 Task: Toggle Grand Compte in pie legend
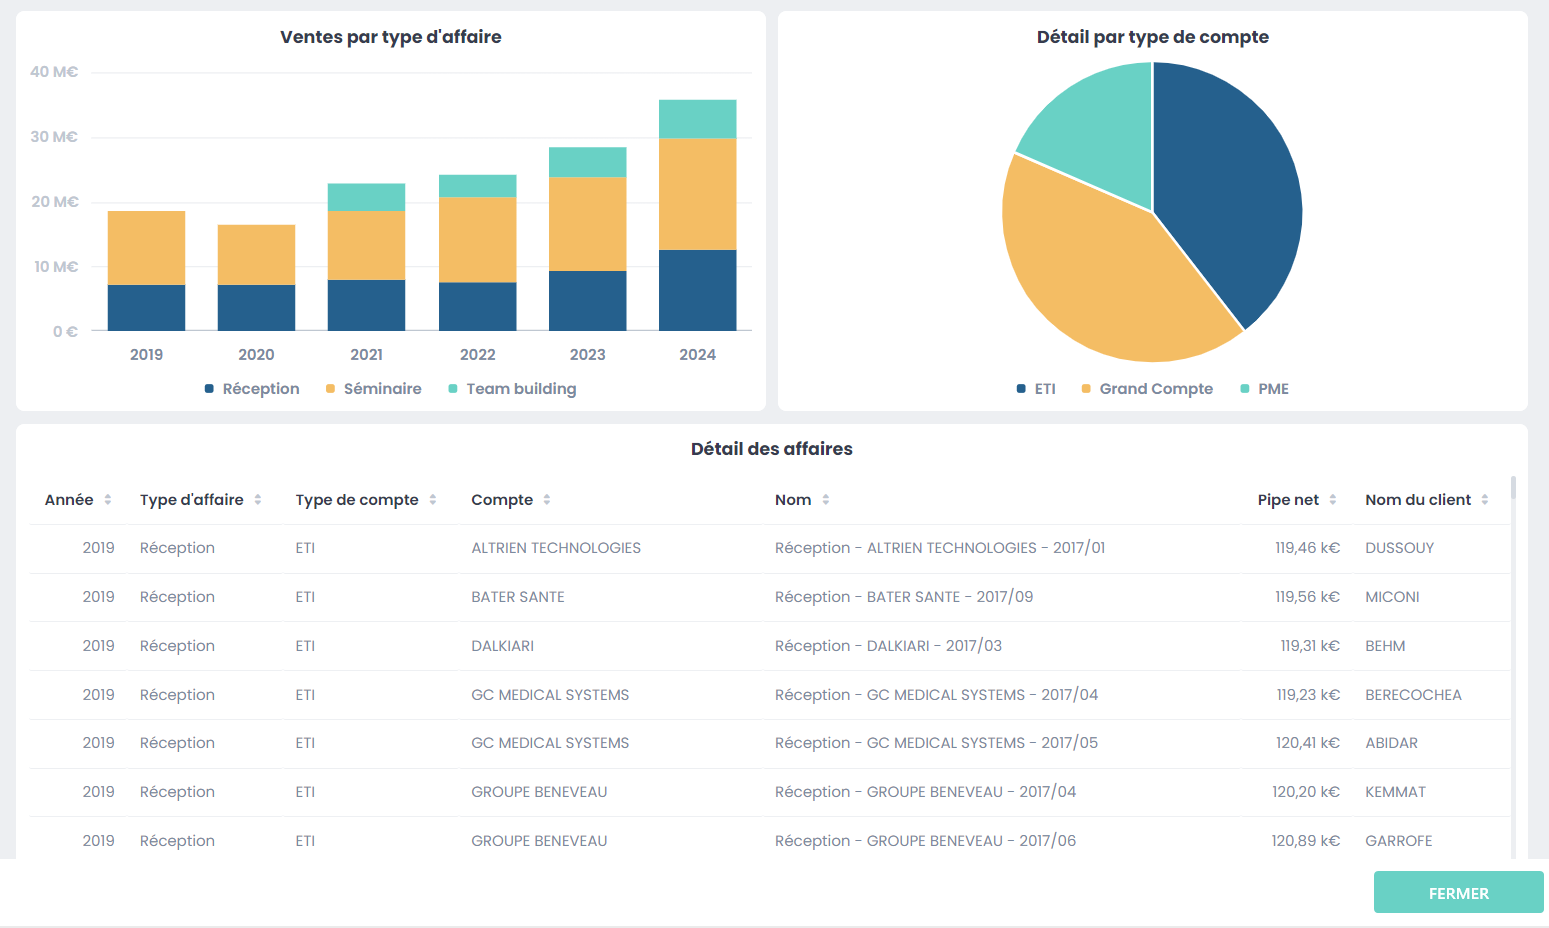pyautogui.click(x=1147, y=389)
